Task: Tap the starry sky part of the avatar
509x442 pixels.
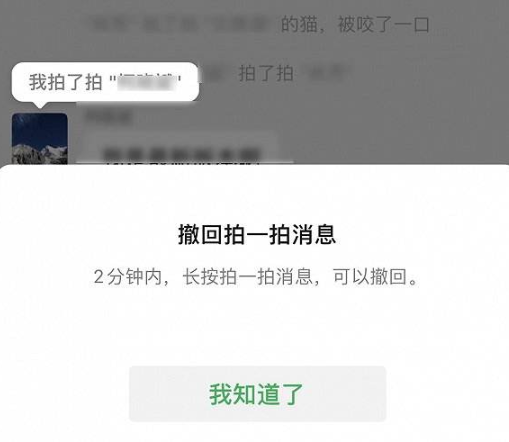Action: (x=40, y=128)
